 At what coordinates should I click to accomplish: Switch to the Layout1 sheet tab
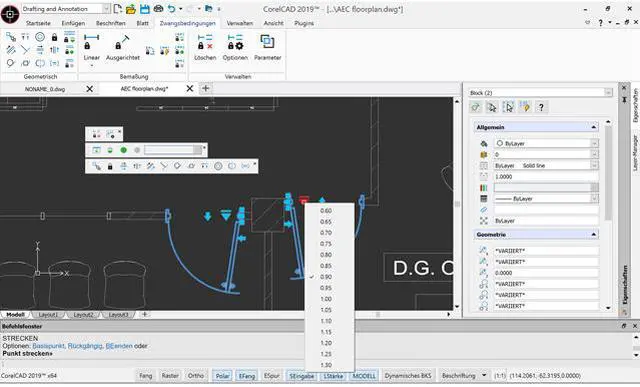pos(48,315)
